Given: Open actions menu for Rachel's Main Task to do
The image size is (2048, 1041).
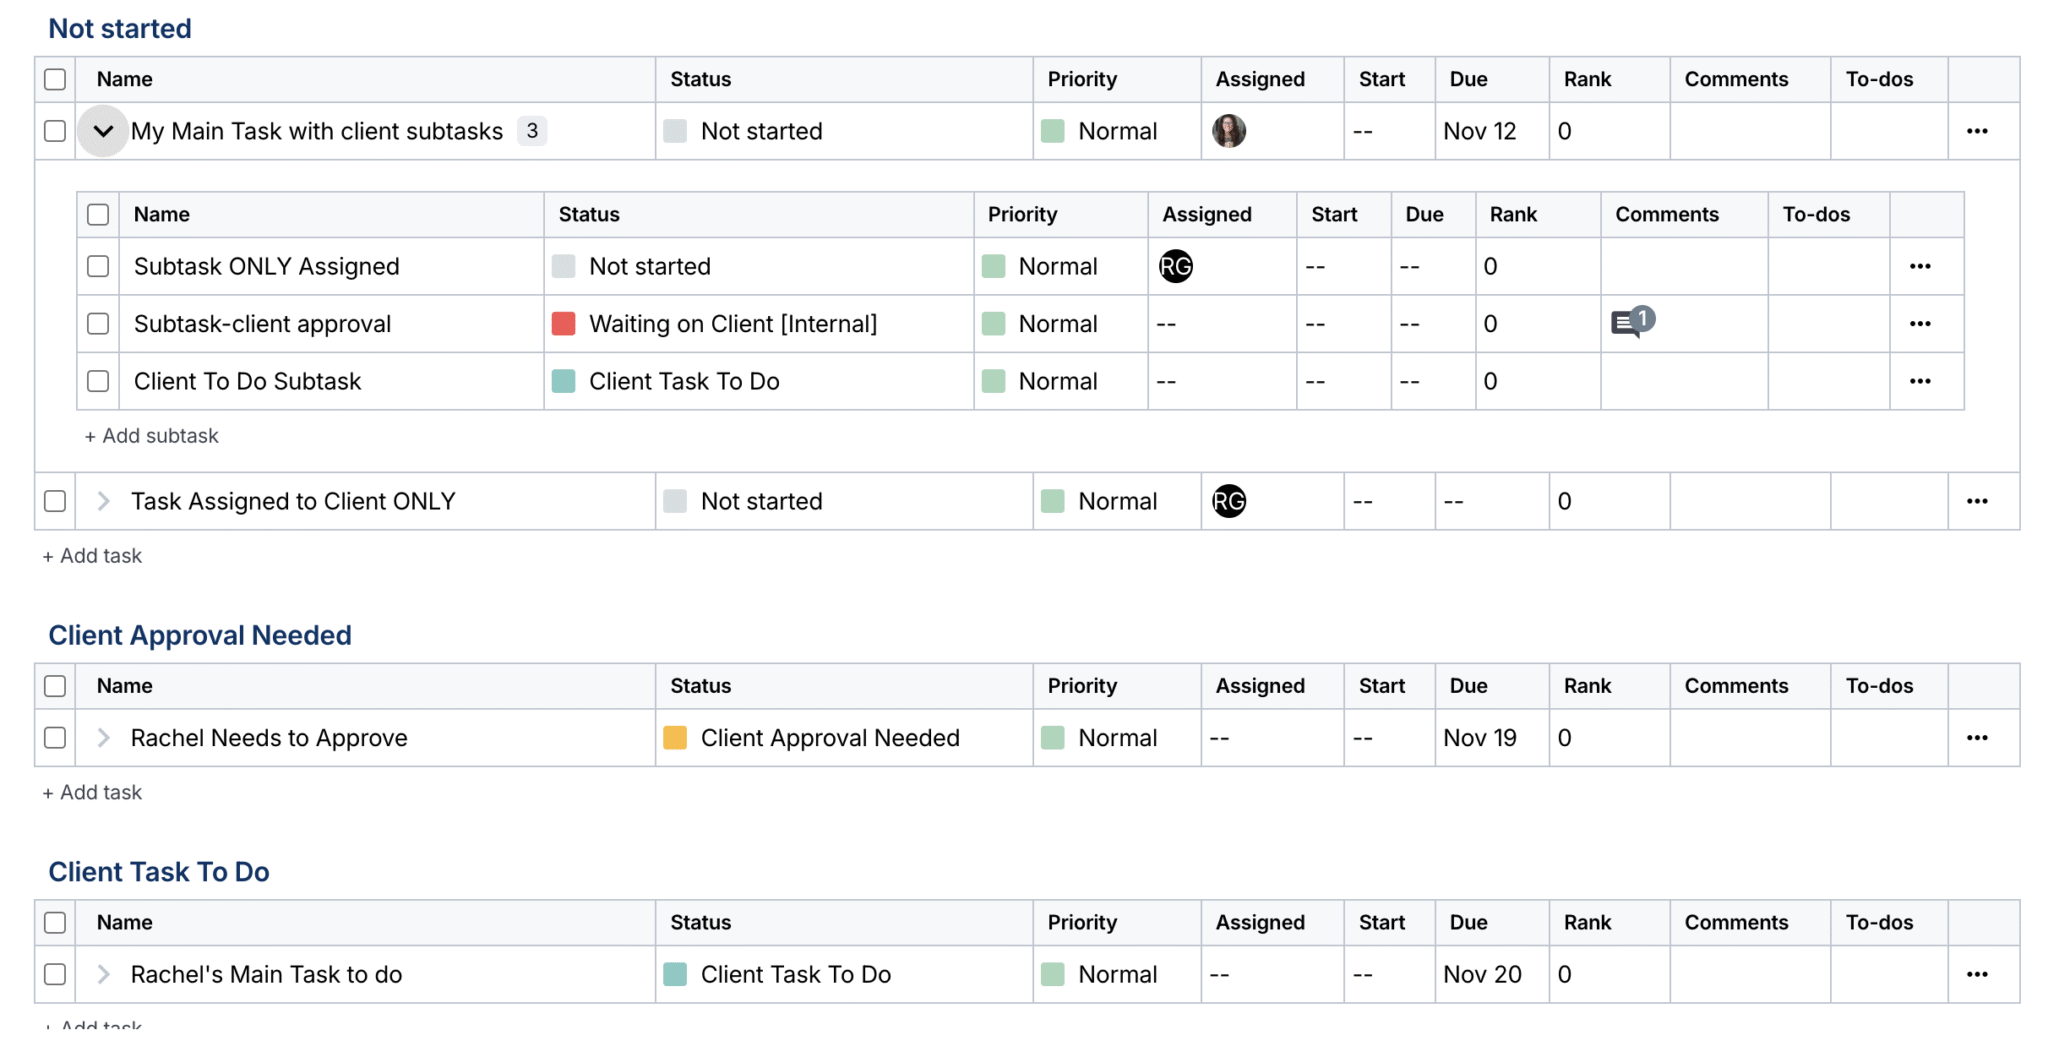Looking at the screenshot, I should pos(1978,974).
